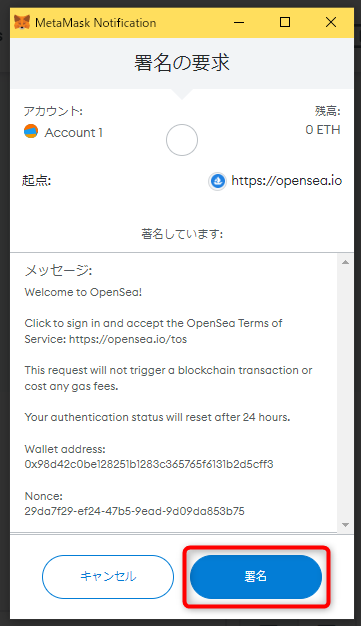Click the Account 1 avatar icon
Screen dimensions: 361x626
(x=31, y=131)
